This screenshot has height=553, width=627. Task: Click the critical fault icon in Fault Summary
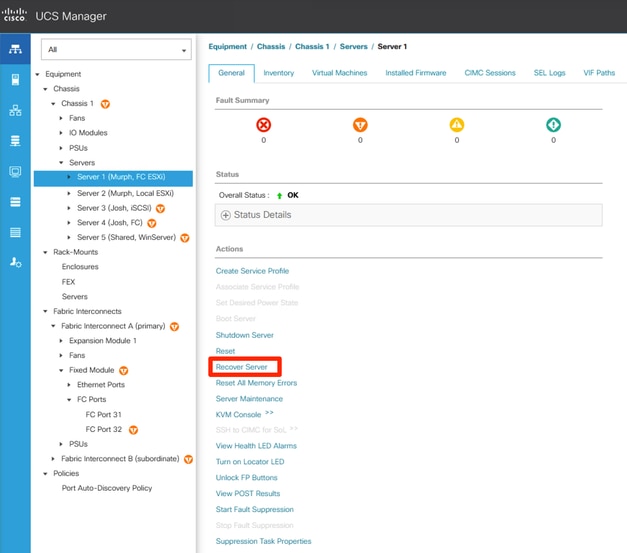click(264, 125)
